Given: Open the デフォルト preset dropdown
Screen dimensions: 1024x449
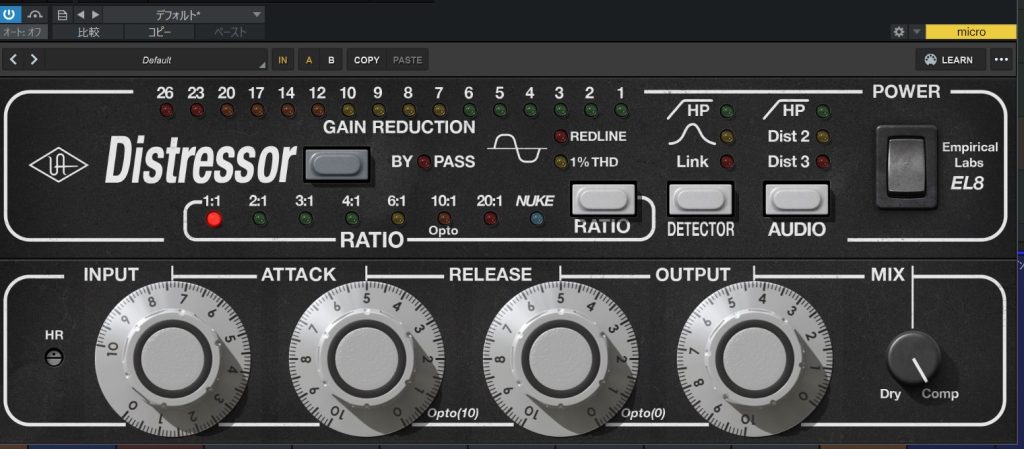Looking at the screenshot, I should (x=184, y=15).
